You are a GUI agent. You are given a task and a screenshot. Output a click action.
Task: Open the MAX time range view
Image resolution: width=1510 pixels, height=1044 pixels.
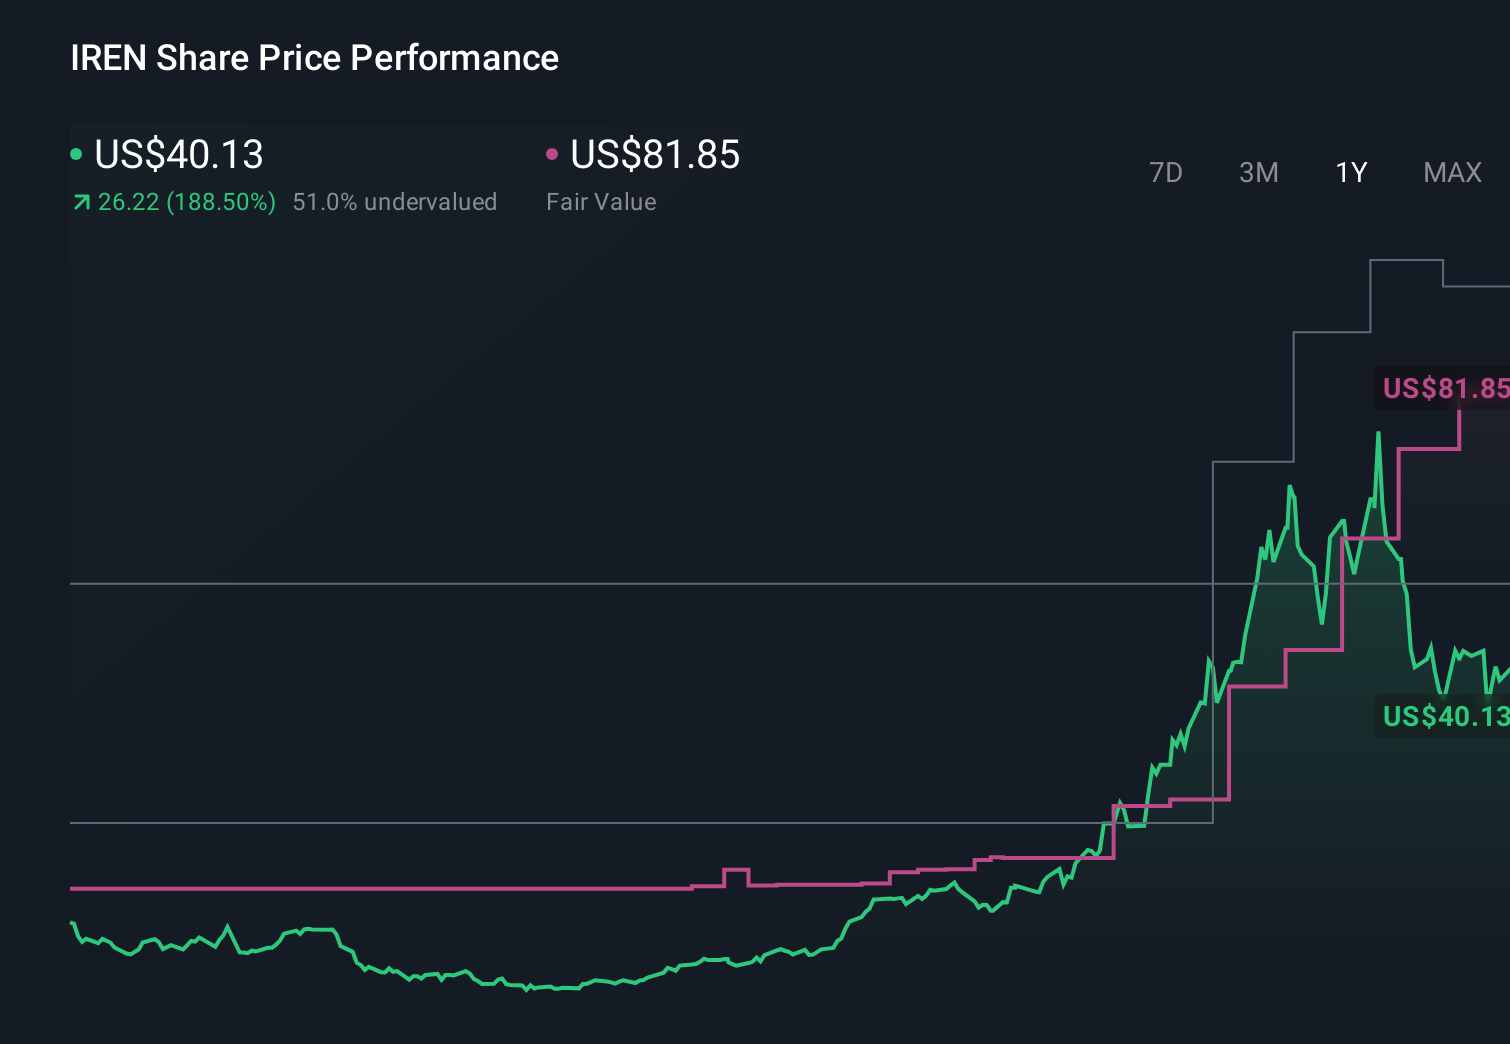(x=1451, y=172)
